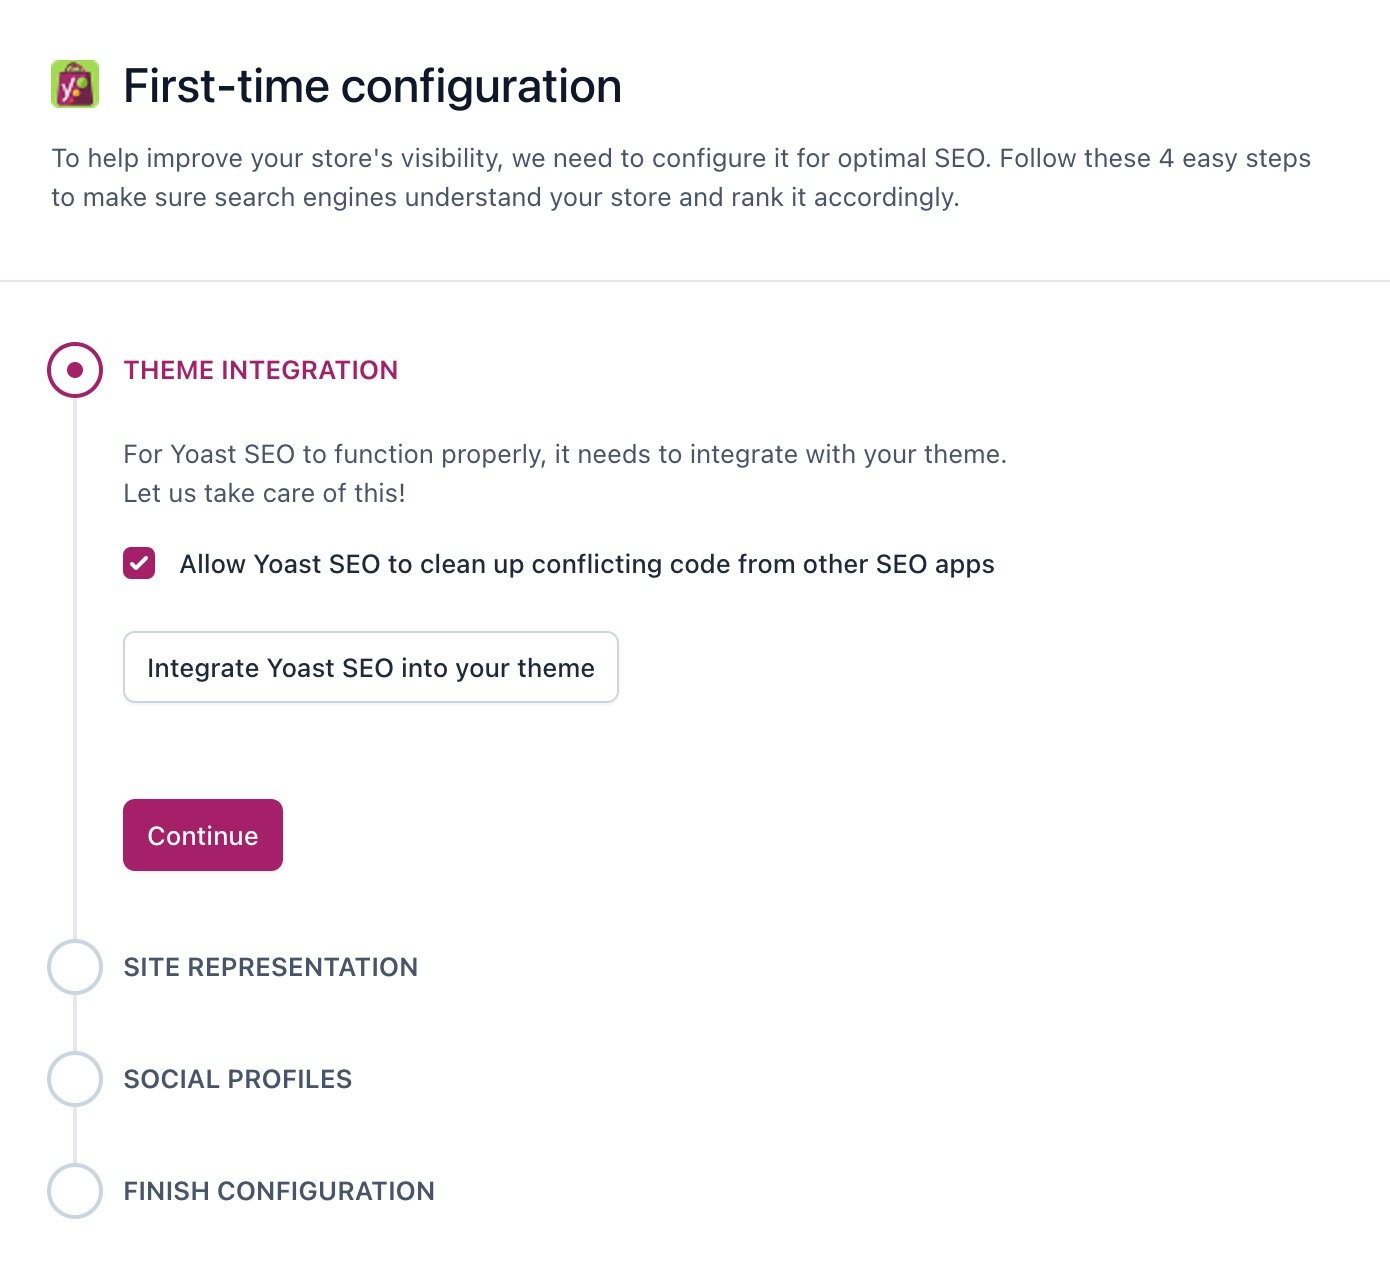The height and width of the screenshot is (1266, 1390).
Task: Click the 'Let us take care of this!' line
Action: 264,494
